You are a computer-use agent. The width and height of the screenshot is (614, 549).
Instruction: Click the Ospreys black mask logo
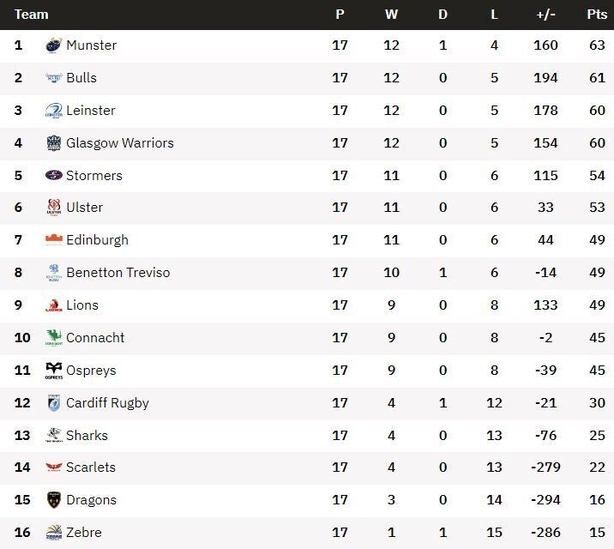tap(54, 370)
